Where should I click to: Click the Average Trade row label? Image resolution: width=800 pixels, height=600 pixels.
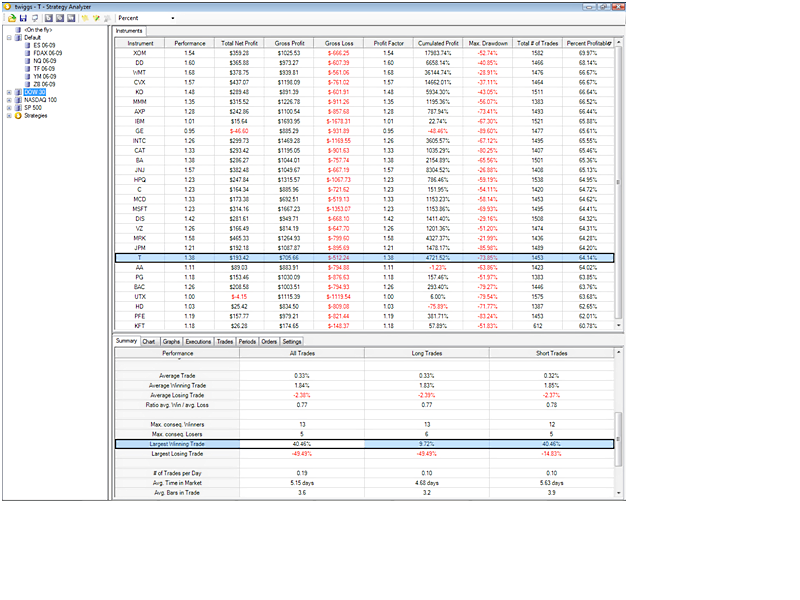click(x=177, y=376)
